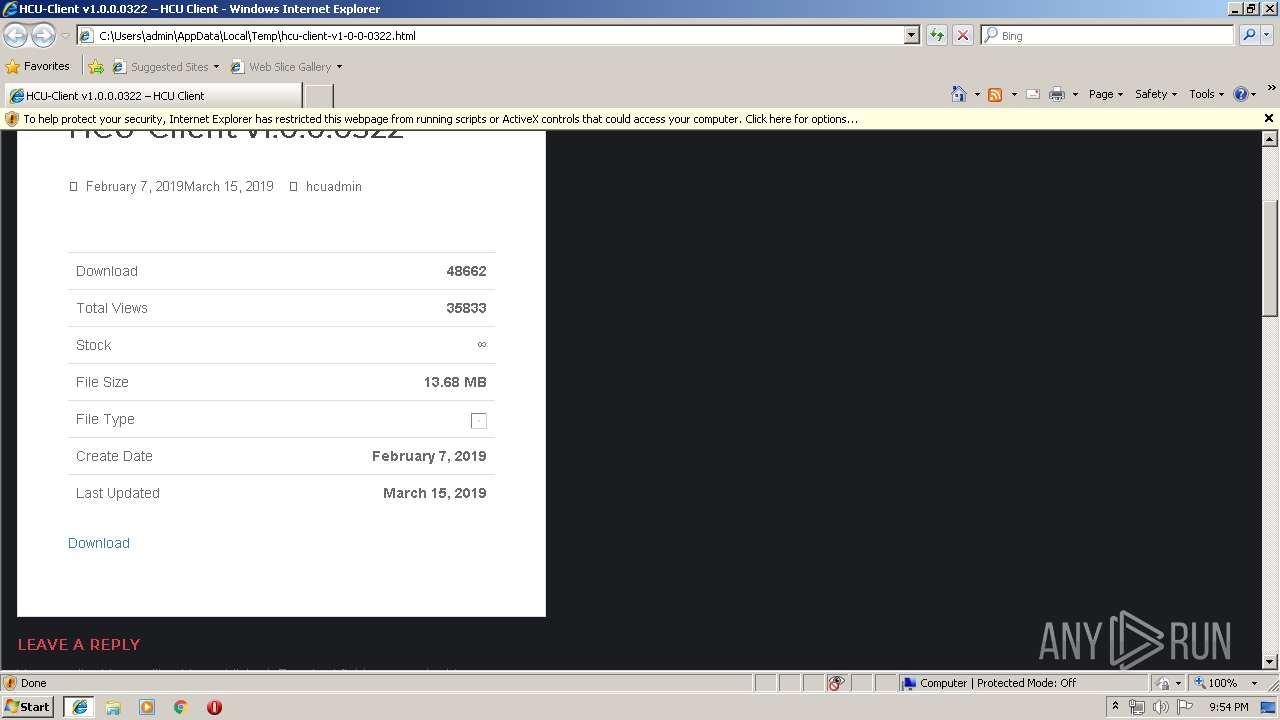Click the Read Mail envelope icon
Screen dimensions: 1280x720
(1033, 94)
